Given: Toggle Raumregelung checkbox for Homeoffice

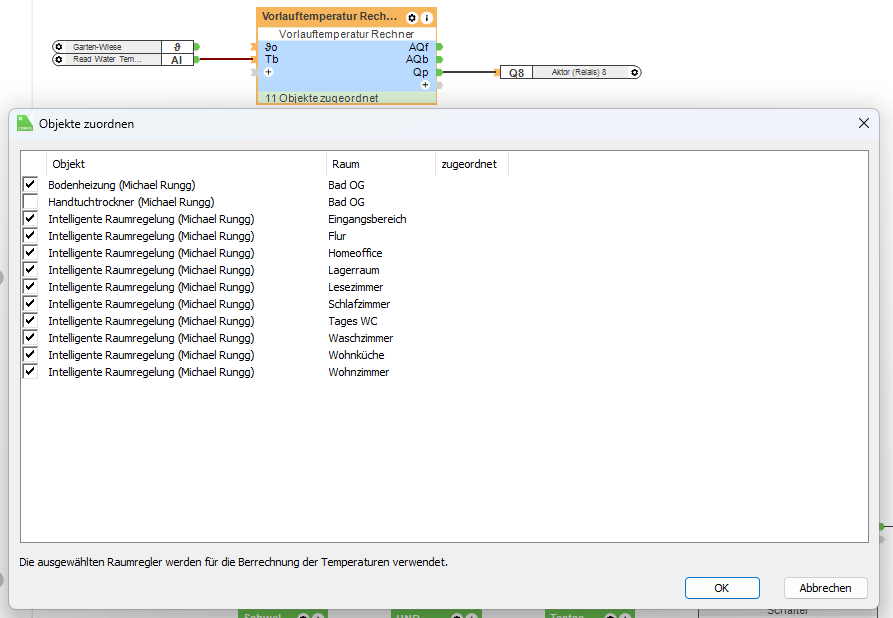Looking at the screenshot, I should pyautogui.click(x=30, y=253).
